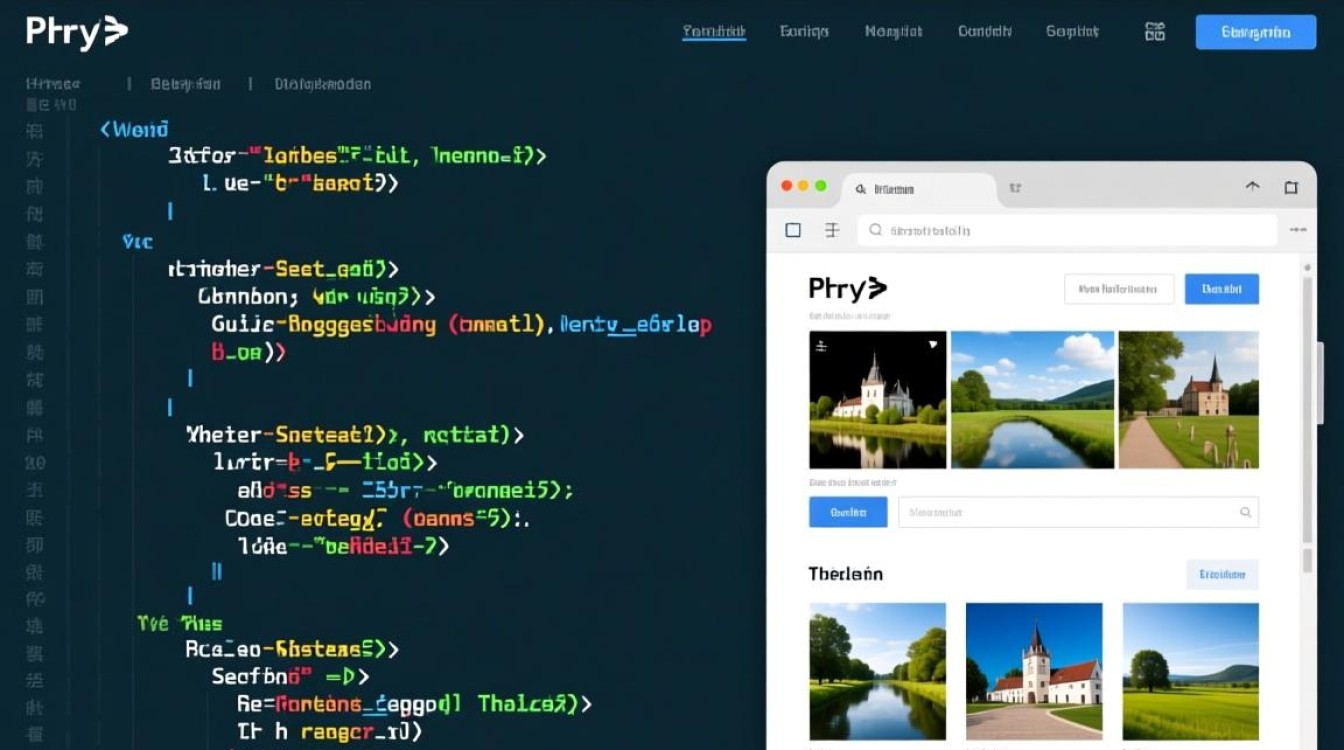This screenshot has height=750, width=1344.
Task: Click the download icon on the dark church thumbnail
Action: pos(935,345)
